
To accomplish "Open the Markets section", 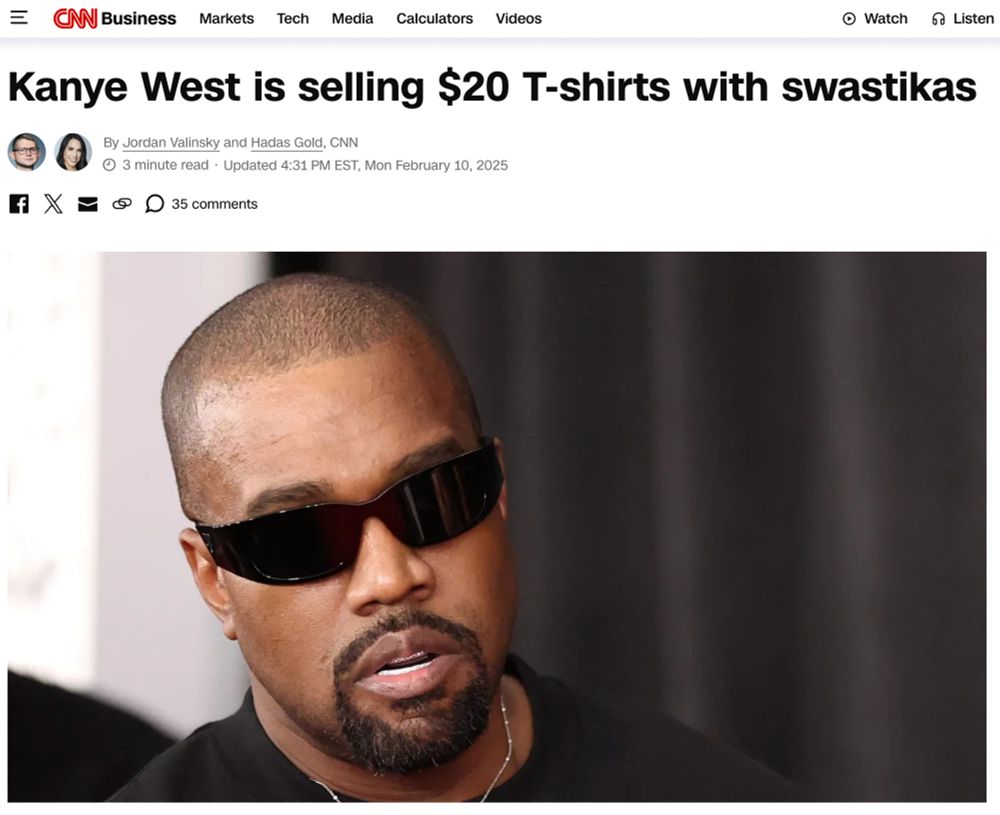I will click(226, 18).
